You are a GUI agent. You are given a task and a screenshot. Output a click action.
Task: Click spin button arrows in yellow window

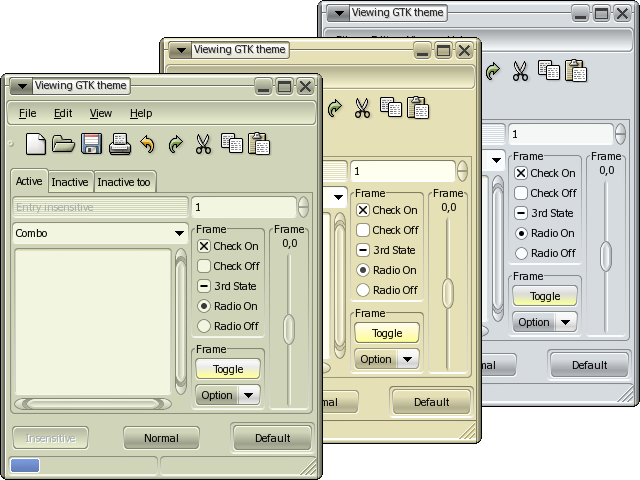click(462, 171)
